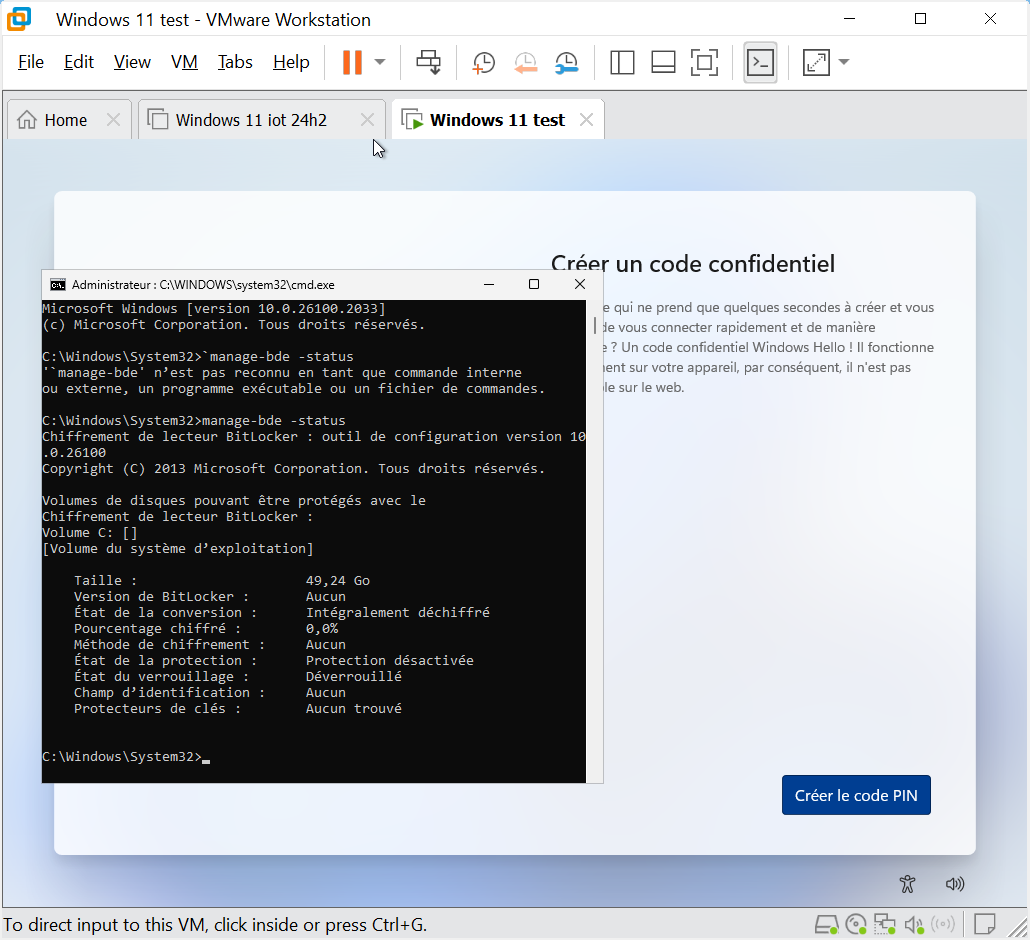The image size is (1030, 940).
Task: Select the Windows 11 test tab
Action: pyautogui.click(x=497, y=120)
